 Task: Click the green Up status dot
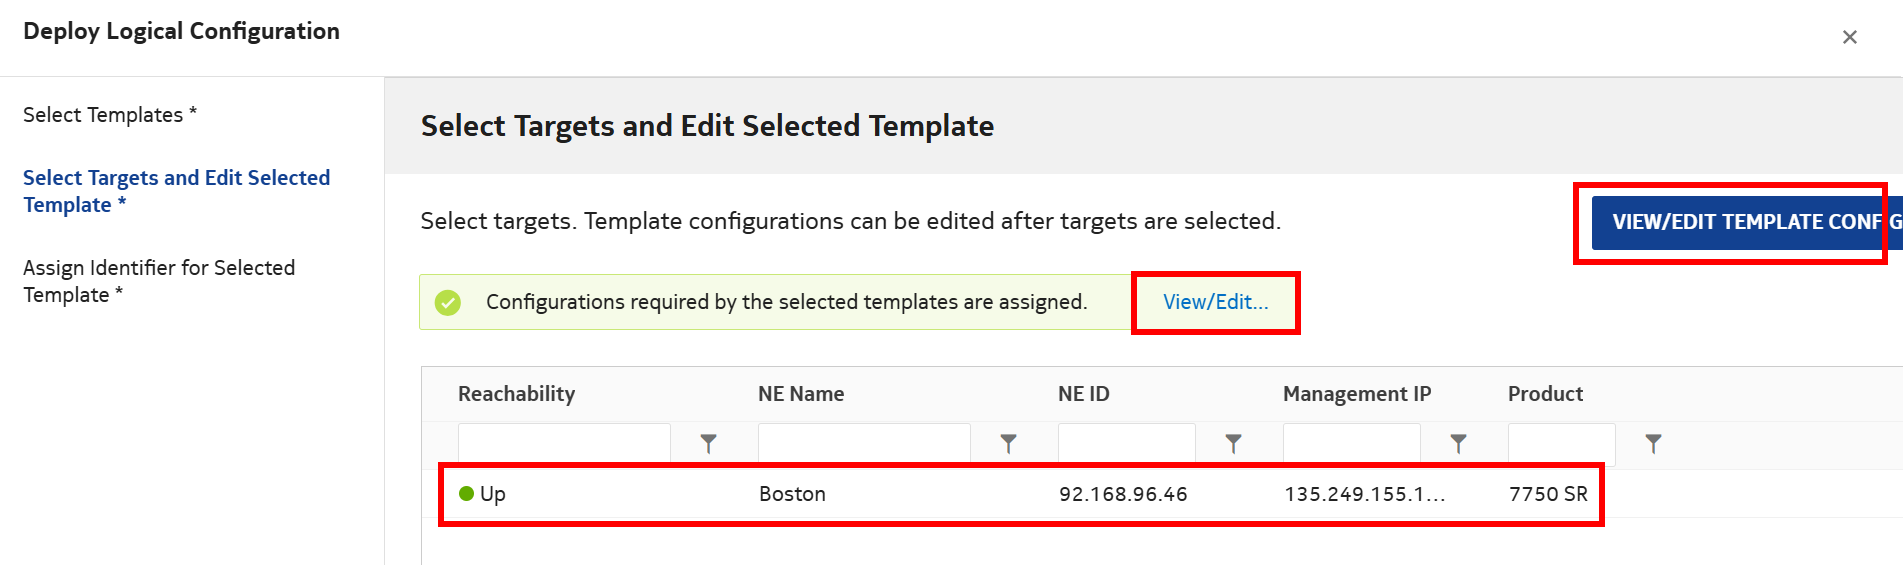(x=466, y=493)
